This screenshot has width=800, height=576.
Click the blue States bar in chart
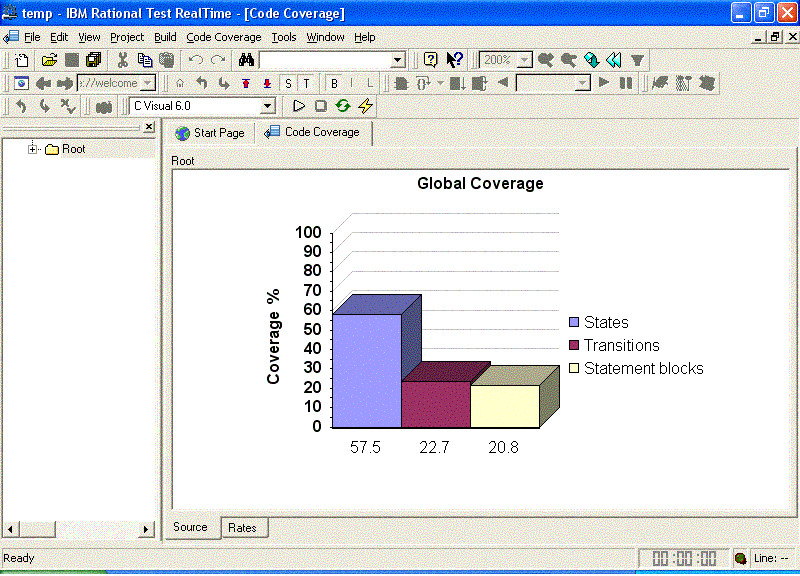[x=367, y=371]
